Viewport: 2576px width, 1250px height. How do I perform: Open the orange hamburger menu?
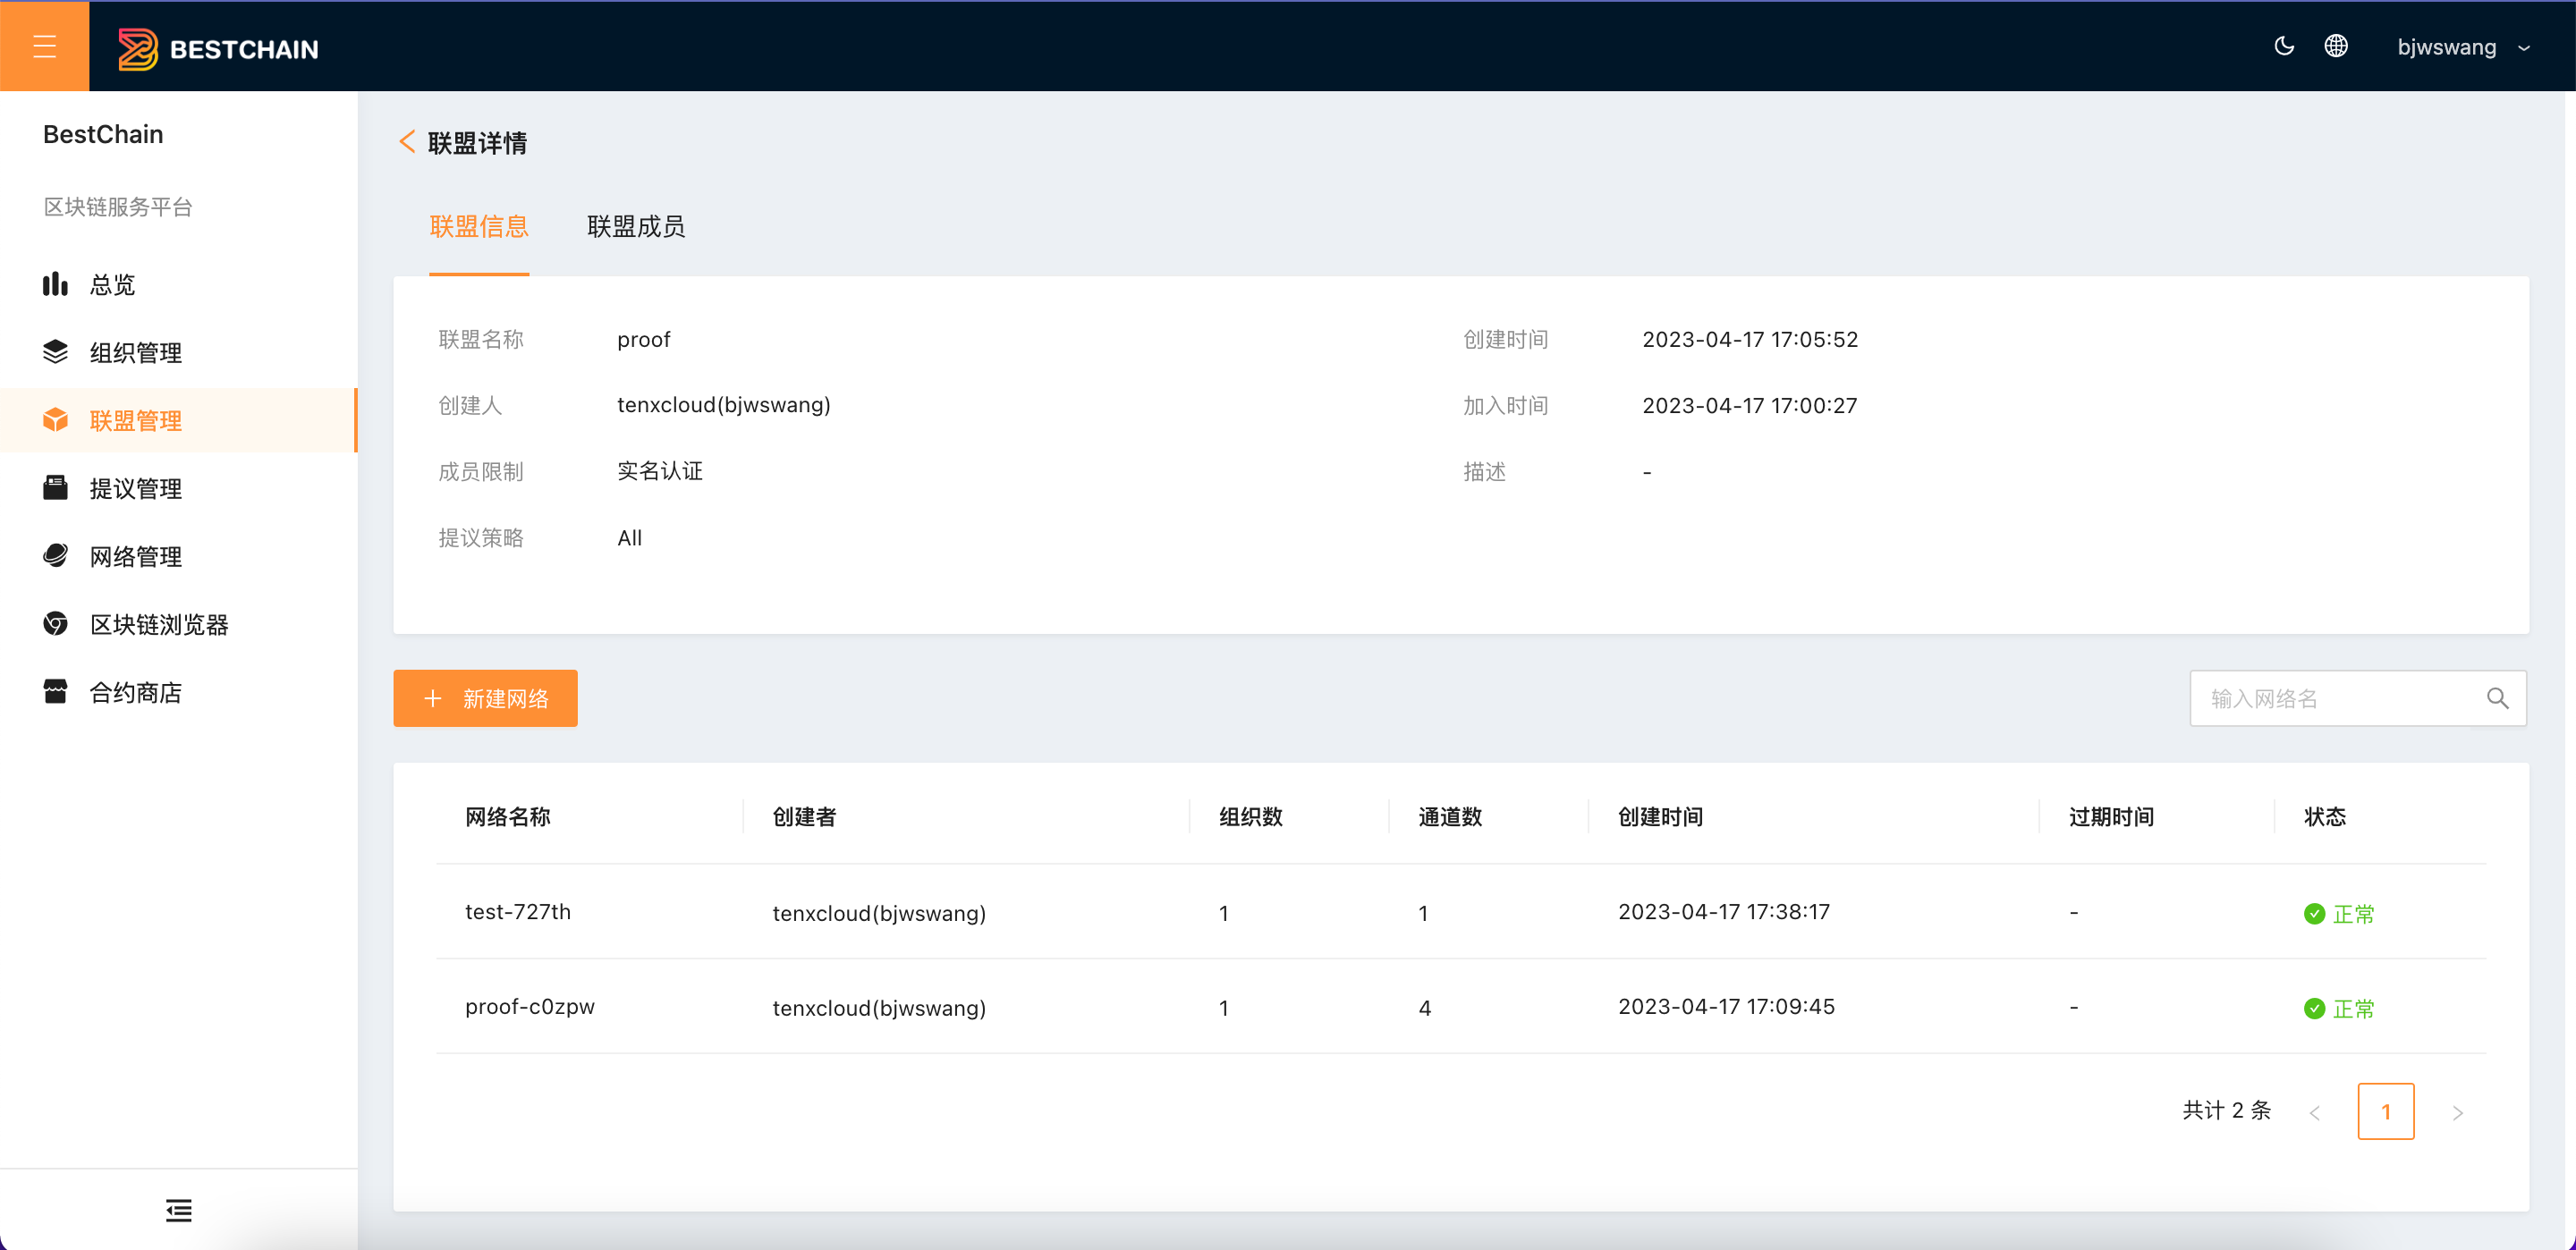coord(44,46)
